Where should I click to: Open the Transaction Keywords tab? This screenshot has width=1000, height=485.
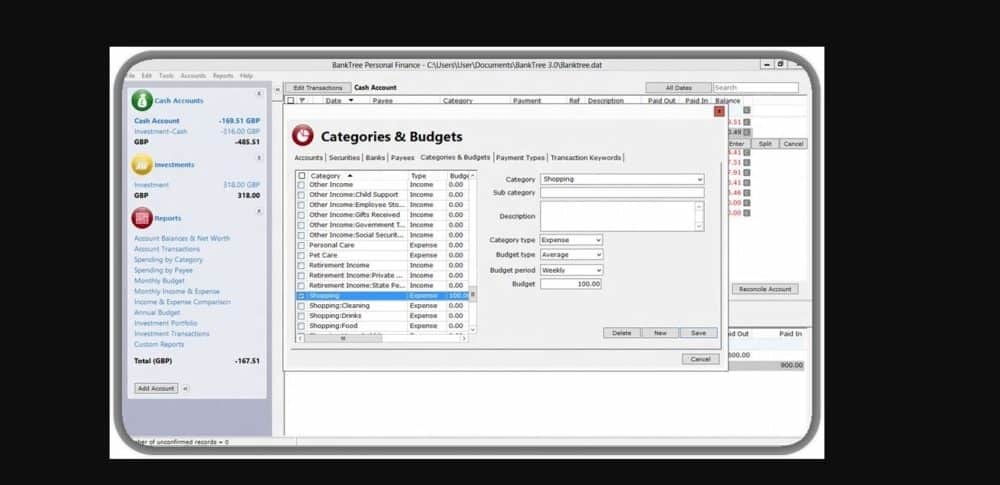pos(586,158)
